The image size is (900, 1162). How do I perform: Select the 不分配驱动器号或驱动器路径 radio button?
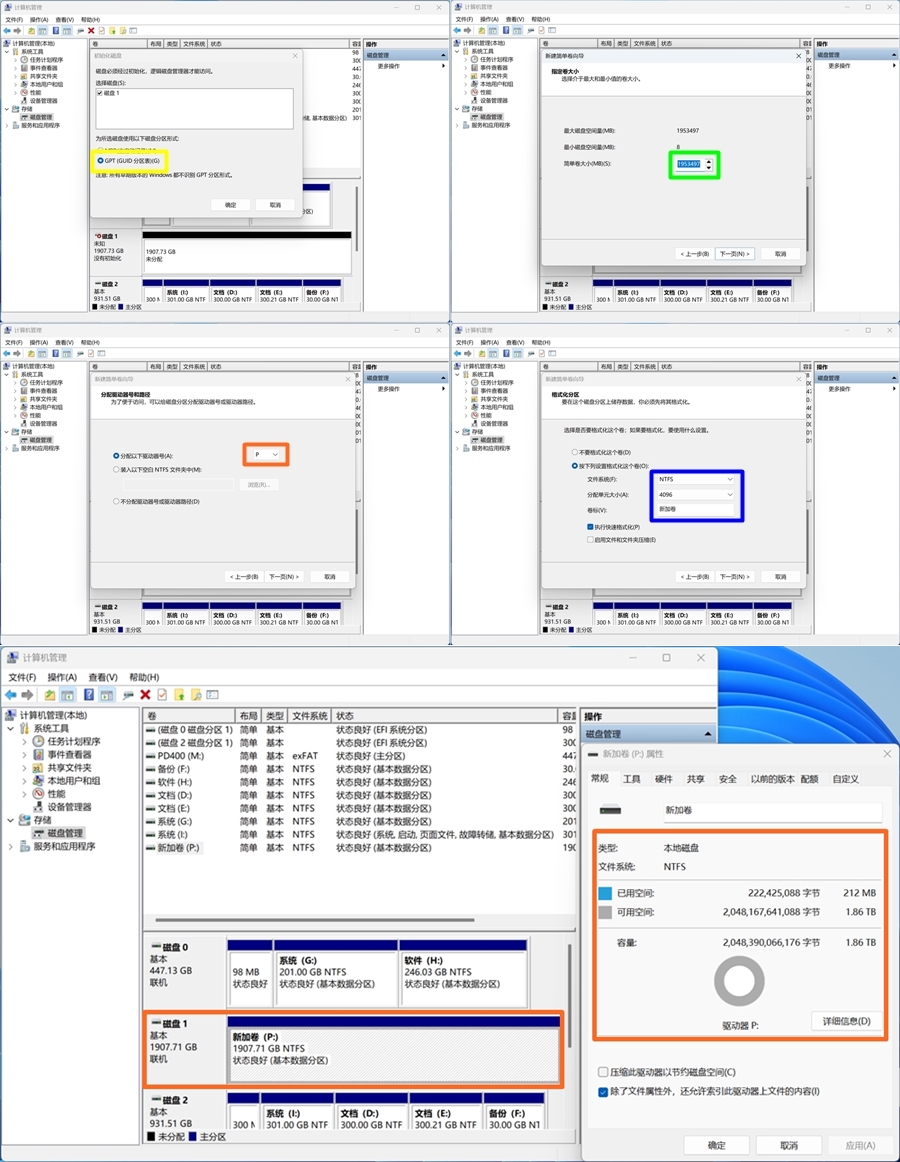116,502
